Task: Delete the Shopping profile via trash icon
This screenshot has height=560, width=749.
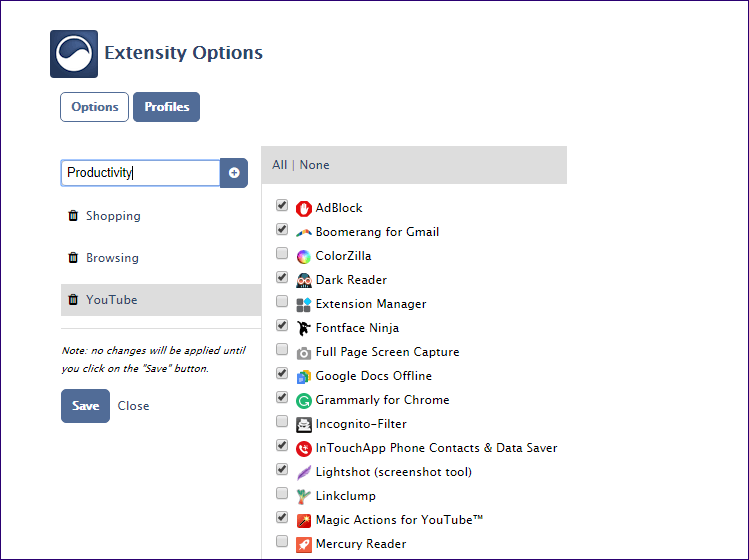Action: (73, 215)
